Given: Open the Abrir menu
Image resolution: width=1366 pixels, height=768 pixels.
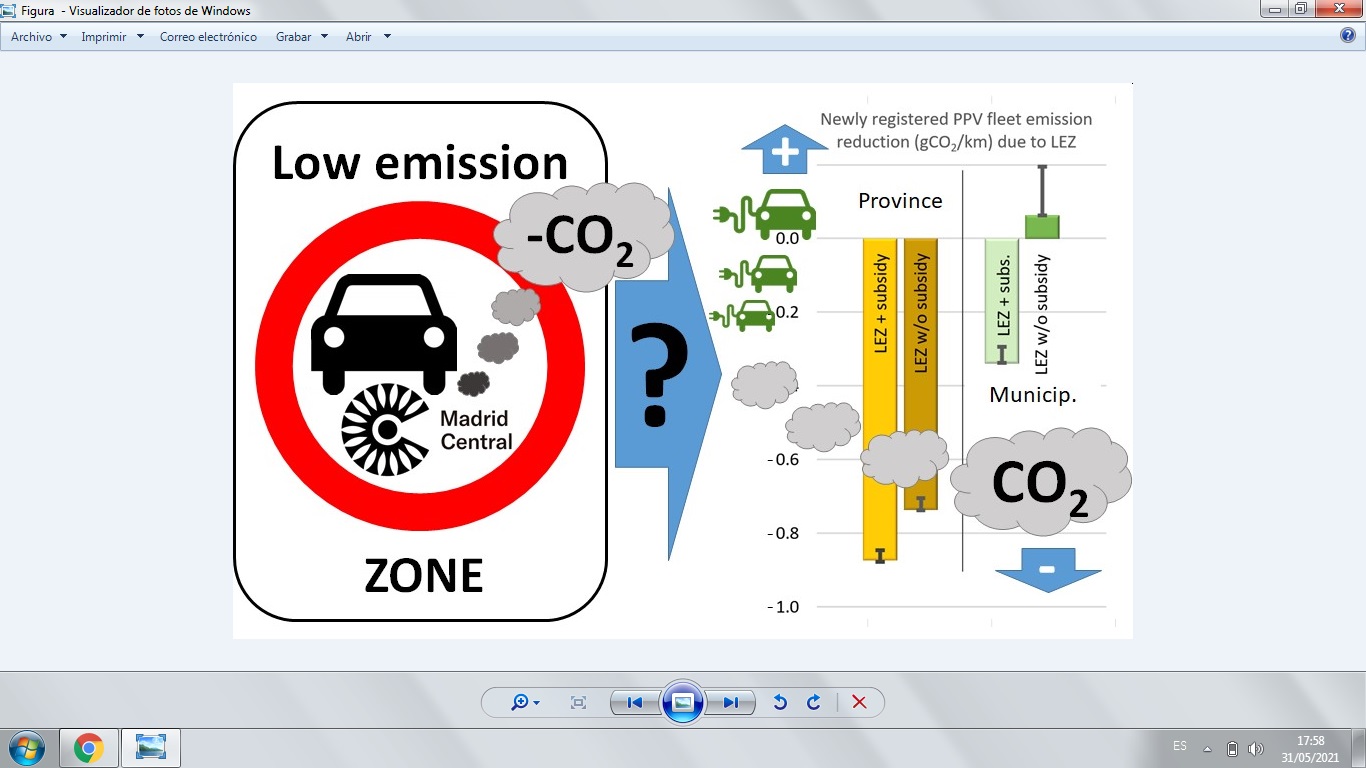Looking at the screenshot, I should [368, 37].
